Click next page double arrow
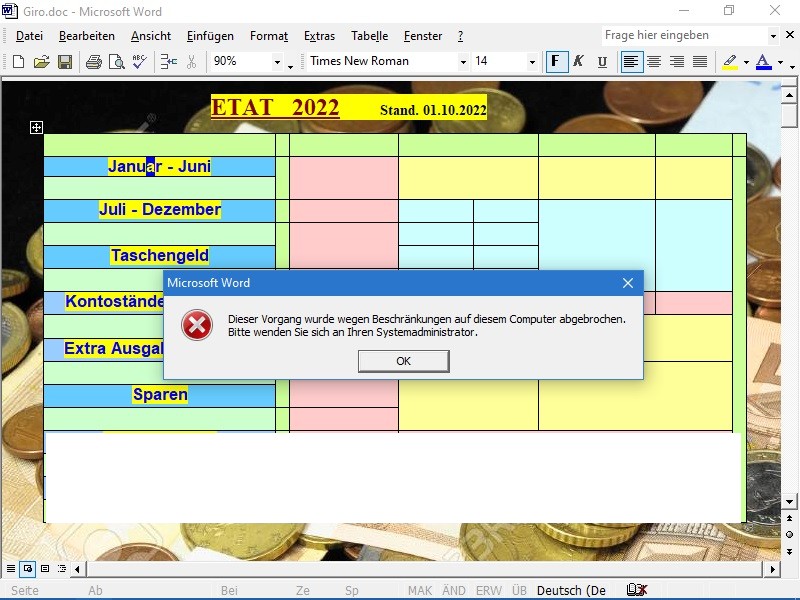Screen dimensions: 800x600 [789, 552]
